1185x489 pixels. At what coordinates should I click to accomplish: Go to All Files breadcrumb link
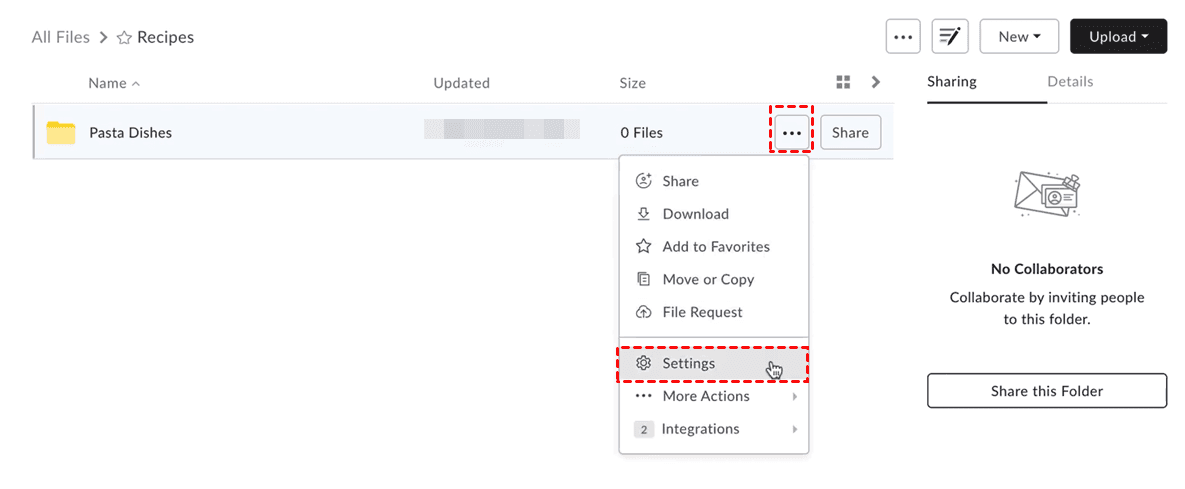click(x=61, y=38)
